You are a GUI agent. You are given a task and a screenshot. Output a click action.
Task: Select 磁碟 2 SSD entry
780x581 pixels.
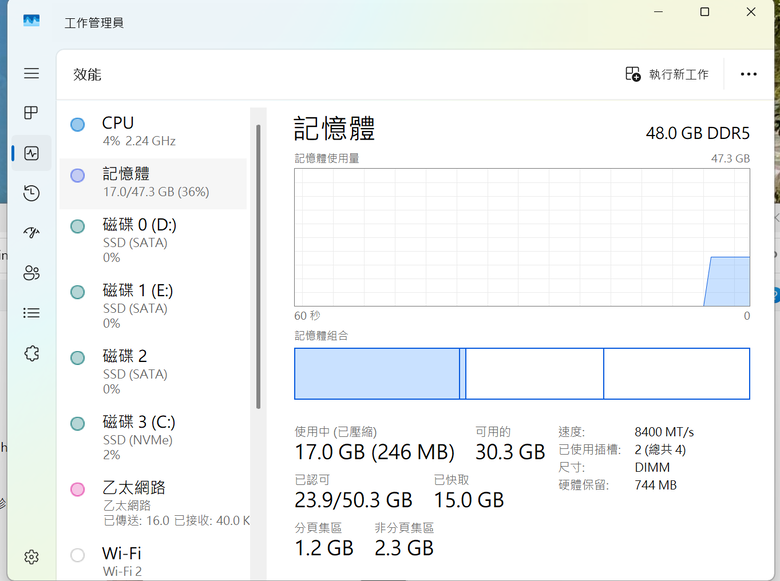pos(153,372)
